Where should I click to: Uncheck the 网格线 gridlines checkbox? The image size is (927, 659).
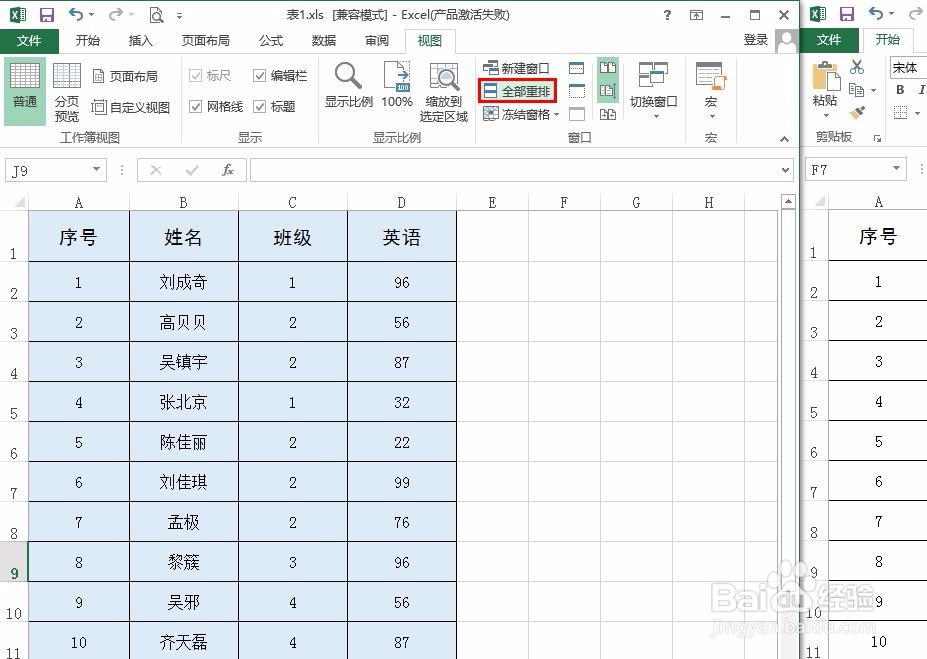tap(198, 107)
